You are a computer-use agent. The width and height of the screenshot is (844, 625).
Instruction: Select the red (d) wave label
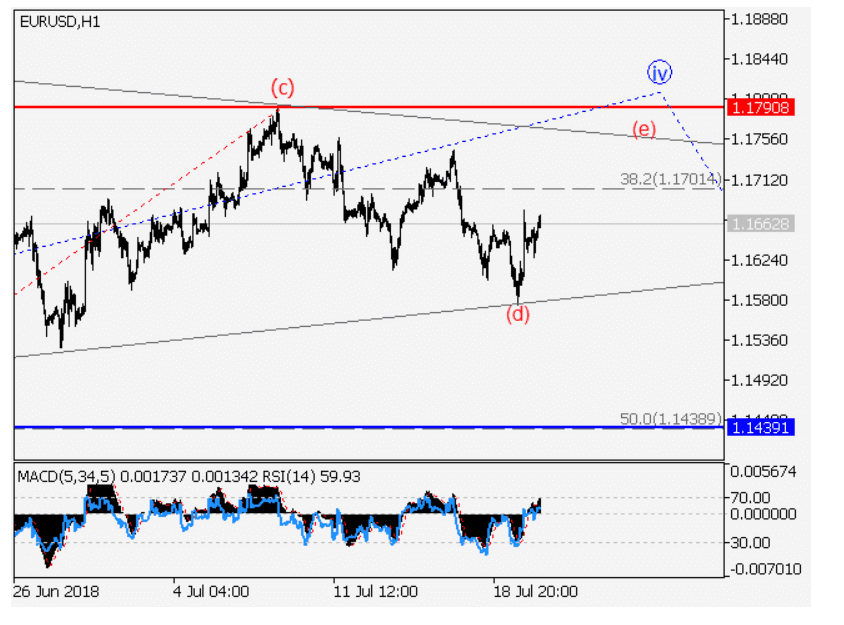517,314
